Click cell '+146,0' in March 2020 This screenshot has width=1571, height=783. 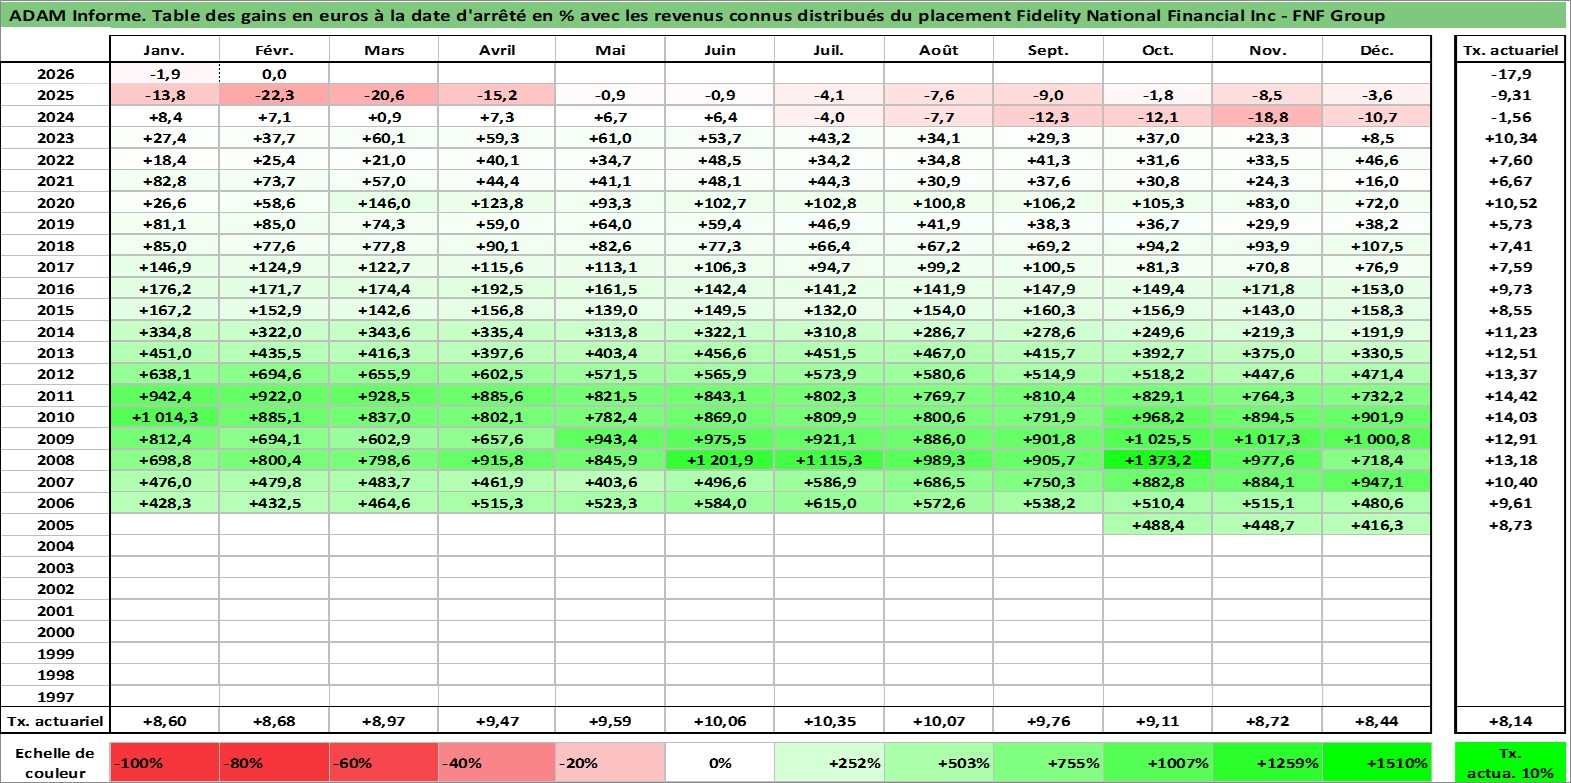[x=385, y=203]
